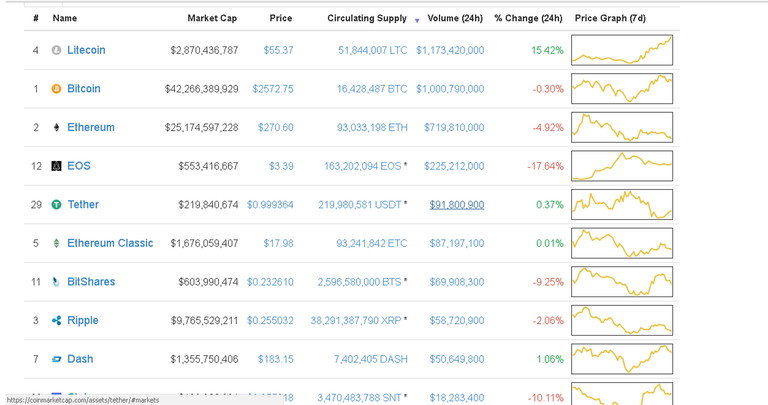
Task: Click Ripple price $0.255032
Action: pyautogui.click(x=270, y=320)
